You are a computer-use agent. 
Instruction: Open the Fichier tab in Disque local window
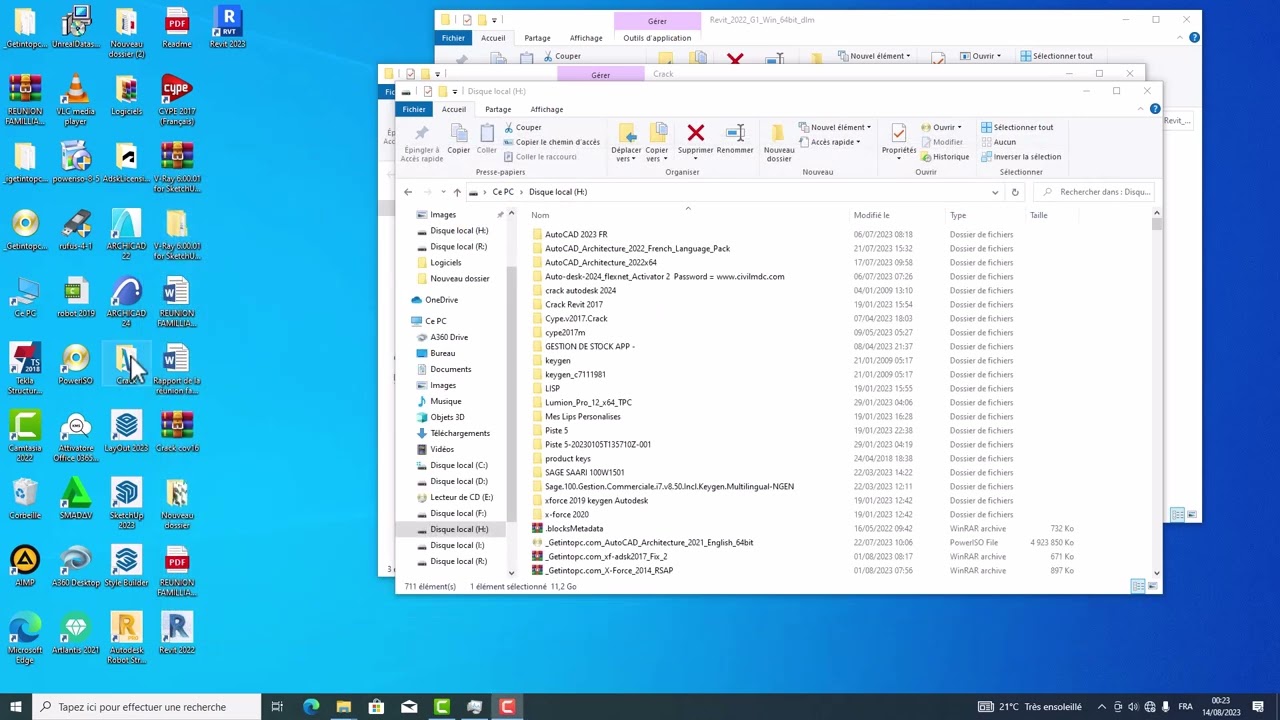point(414,109)
